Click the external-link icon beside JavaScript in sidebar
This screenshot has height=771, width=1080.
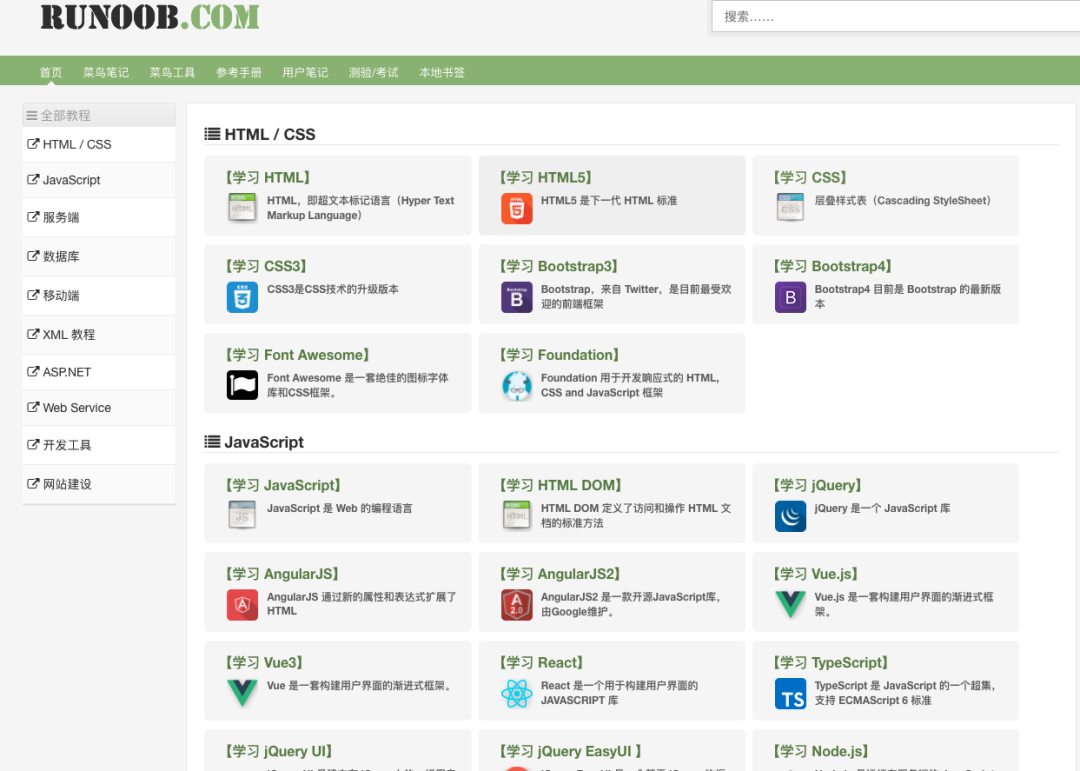coord(32,179)
